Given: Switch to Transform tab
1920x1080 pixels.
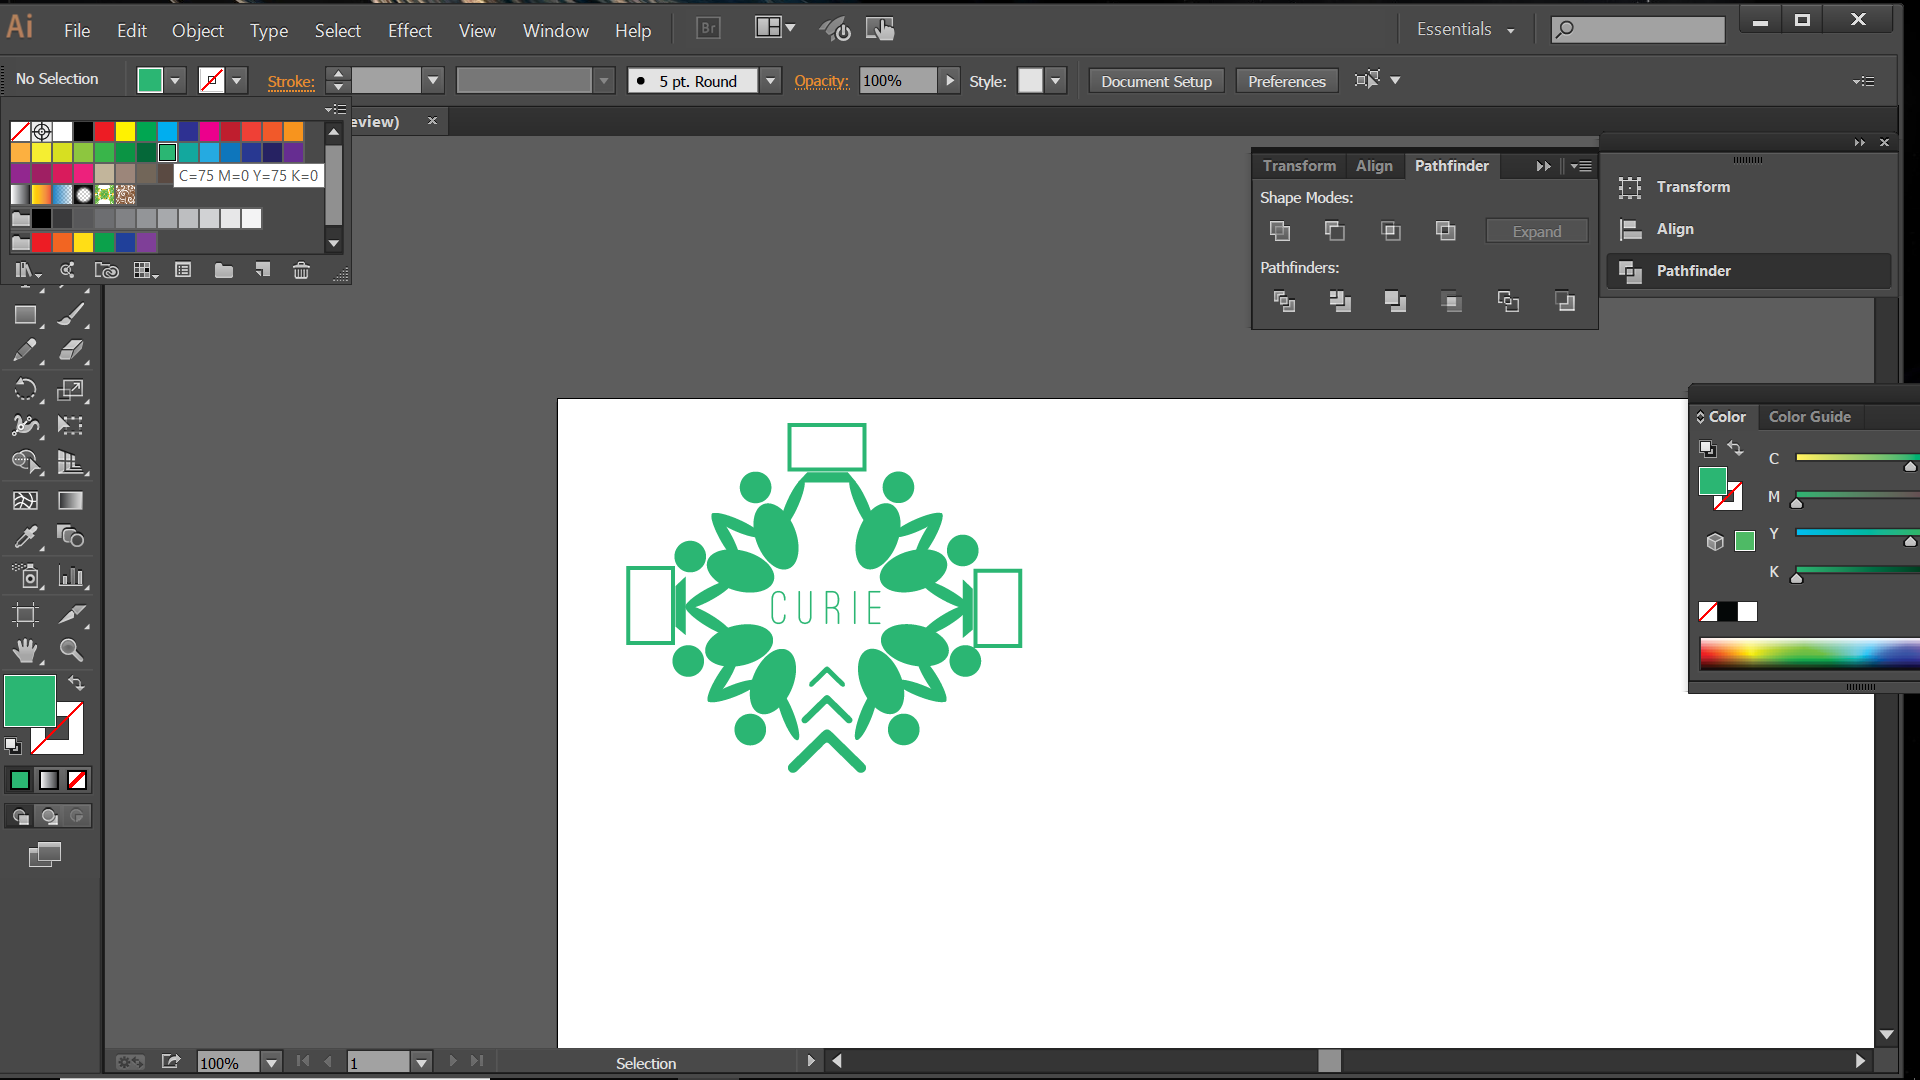Looking at the screenshot, I should 1299,166.
